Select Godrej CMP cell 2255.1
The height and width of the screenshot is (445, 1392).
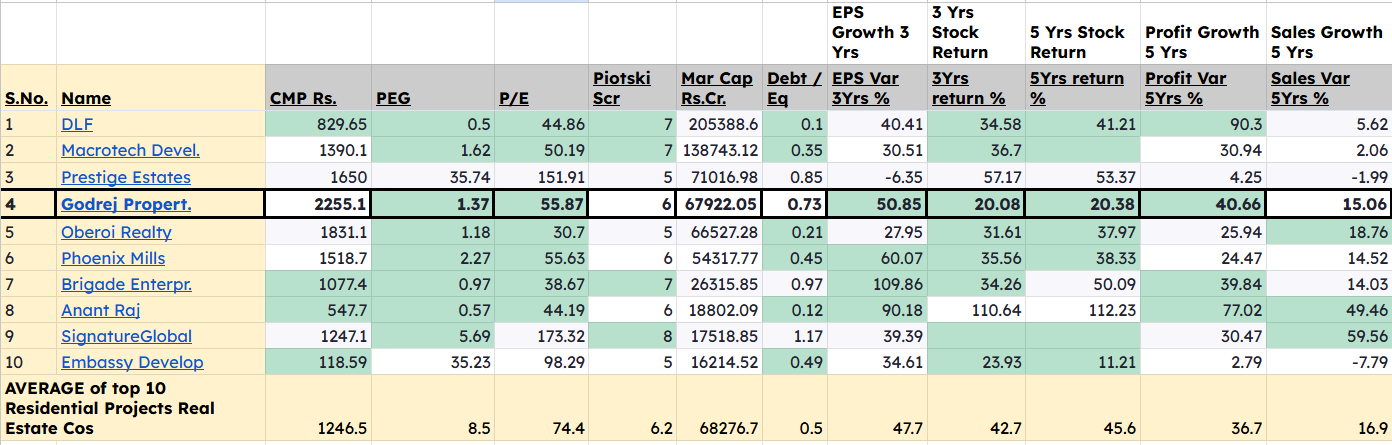click(318, 204)
